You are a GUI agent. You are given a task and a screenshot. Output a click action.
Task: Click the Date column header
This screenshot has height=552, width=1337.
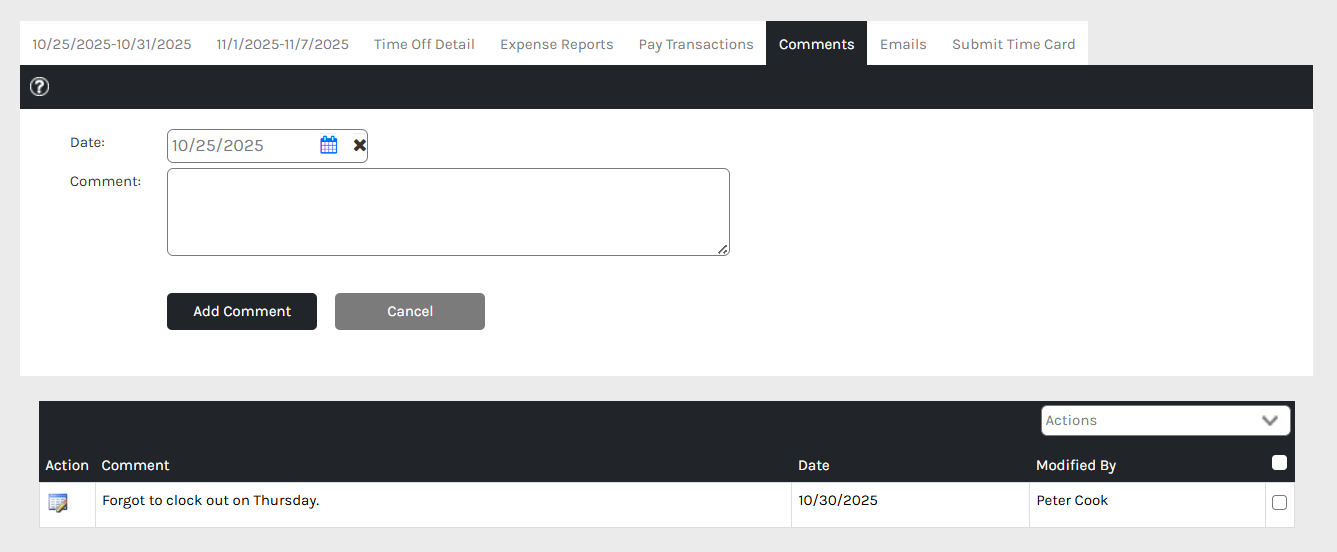point(814,465)
